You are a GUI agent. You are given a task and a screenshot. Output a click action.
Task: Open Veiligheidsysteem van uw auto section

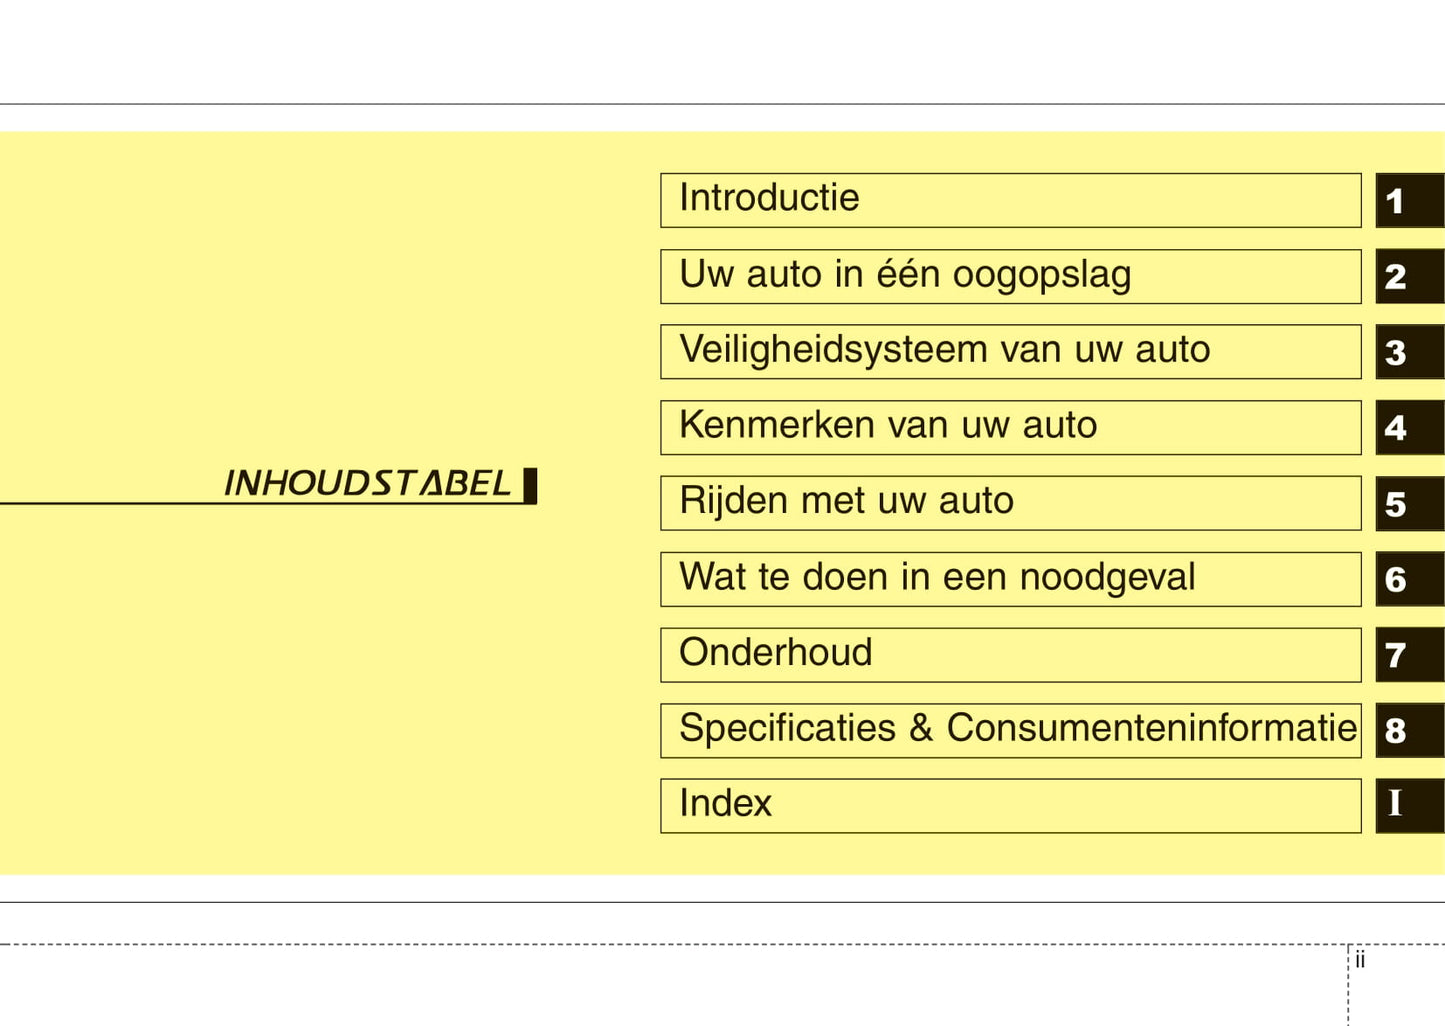pyautogui.click(x=1010, y=352)
